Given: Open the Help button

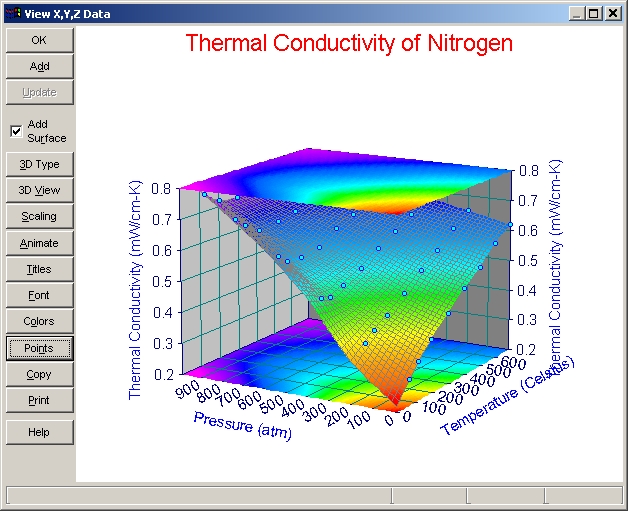Looking at the screenshot, I should pos(39,432).
